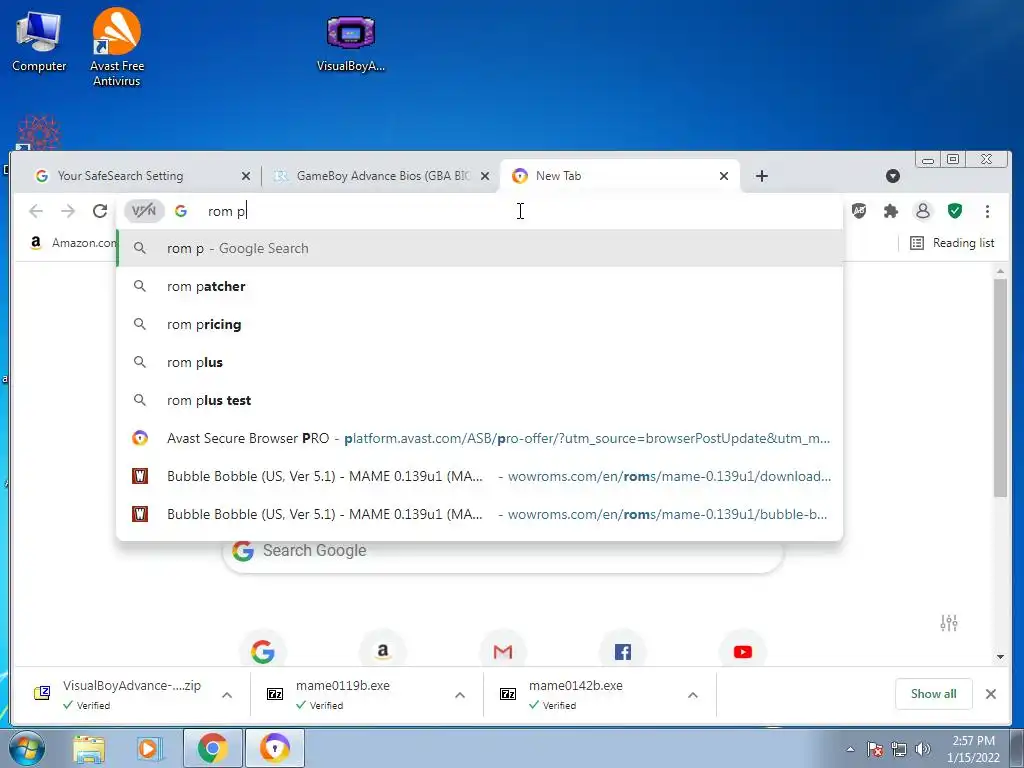
Task: Open the Facebook shortcut tile
Action: [622, 651]
